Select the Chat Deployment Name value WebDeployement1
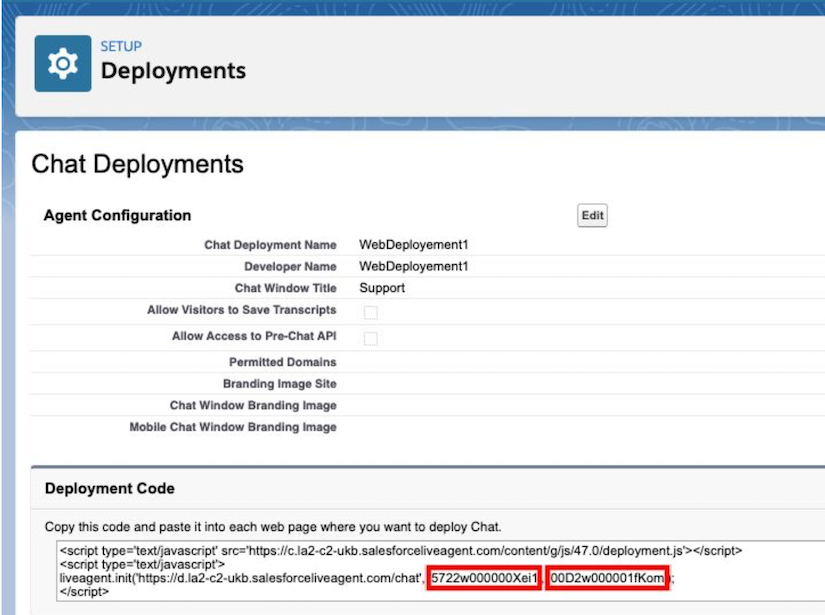825x615 pixels. [414, 245]
